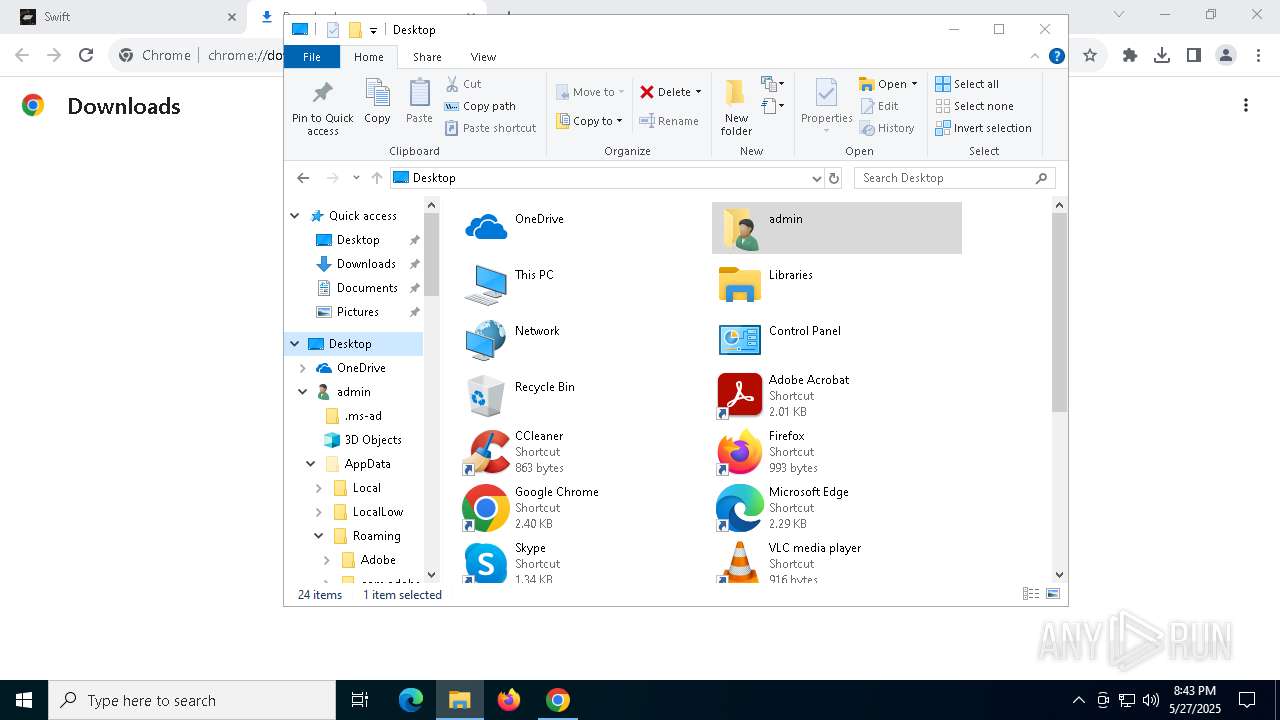Image resolution: width=1280 pixels, height=720 pixels.
Task: Click Invert selection in ribbon
Action: pos(983,128)
